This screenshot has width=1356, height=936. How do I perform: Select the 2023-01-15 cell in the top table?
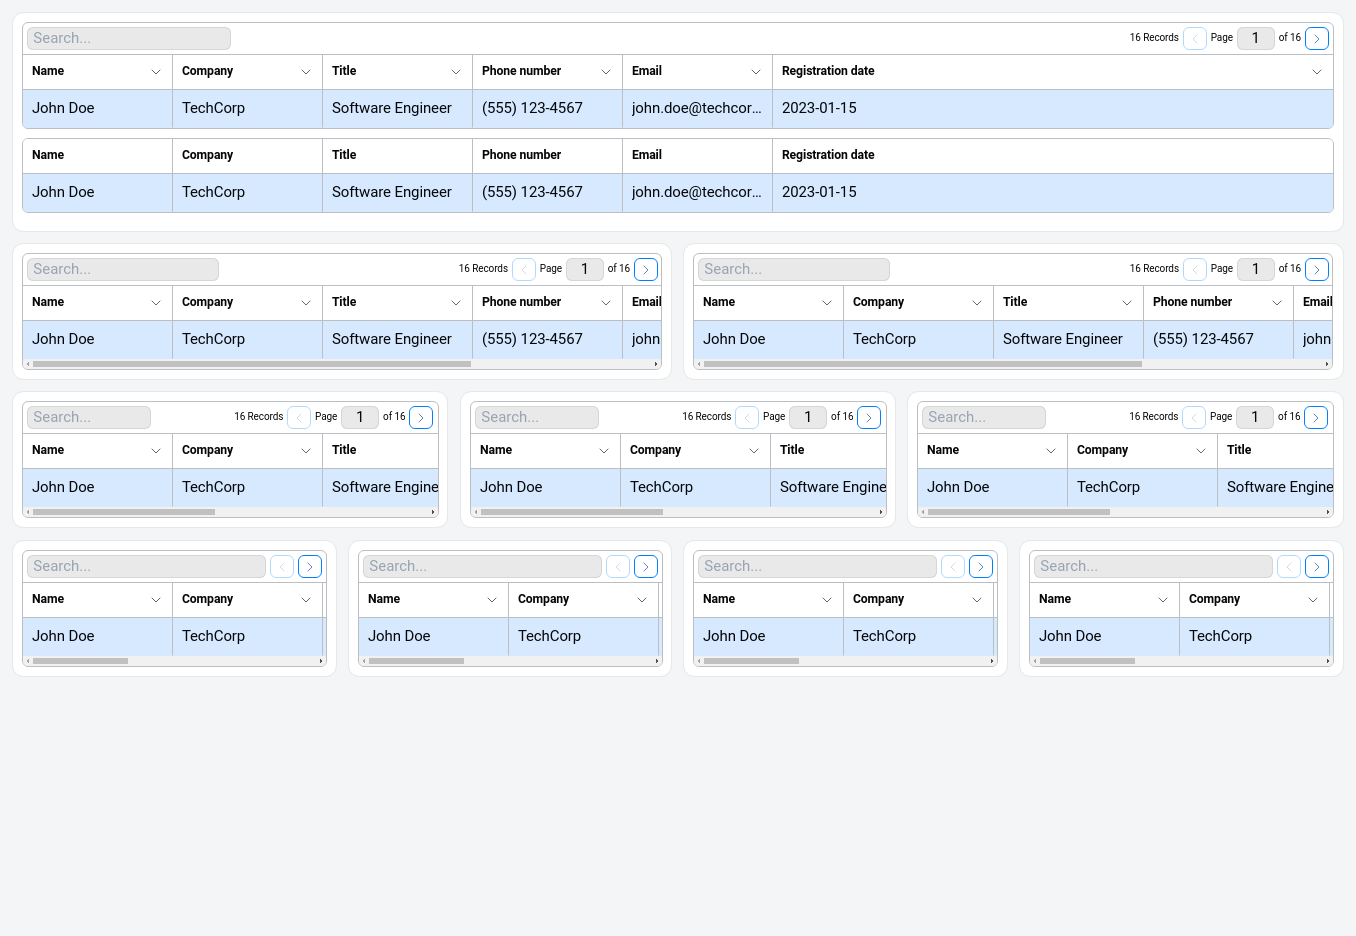[819, 108]
